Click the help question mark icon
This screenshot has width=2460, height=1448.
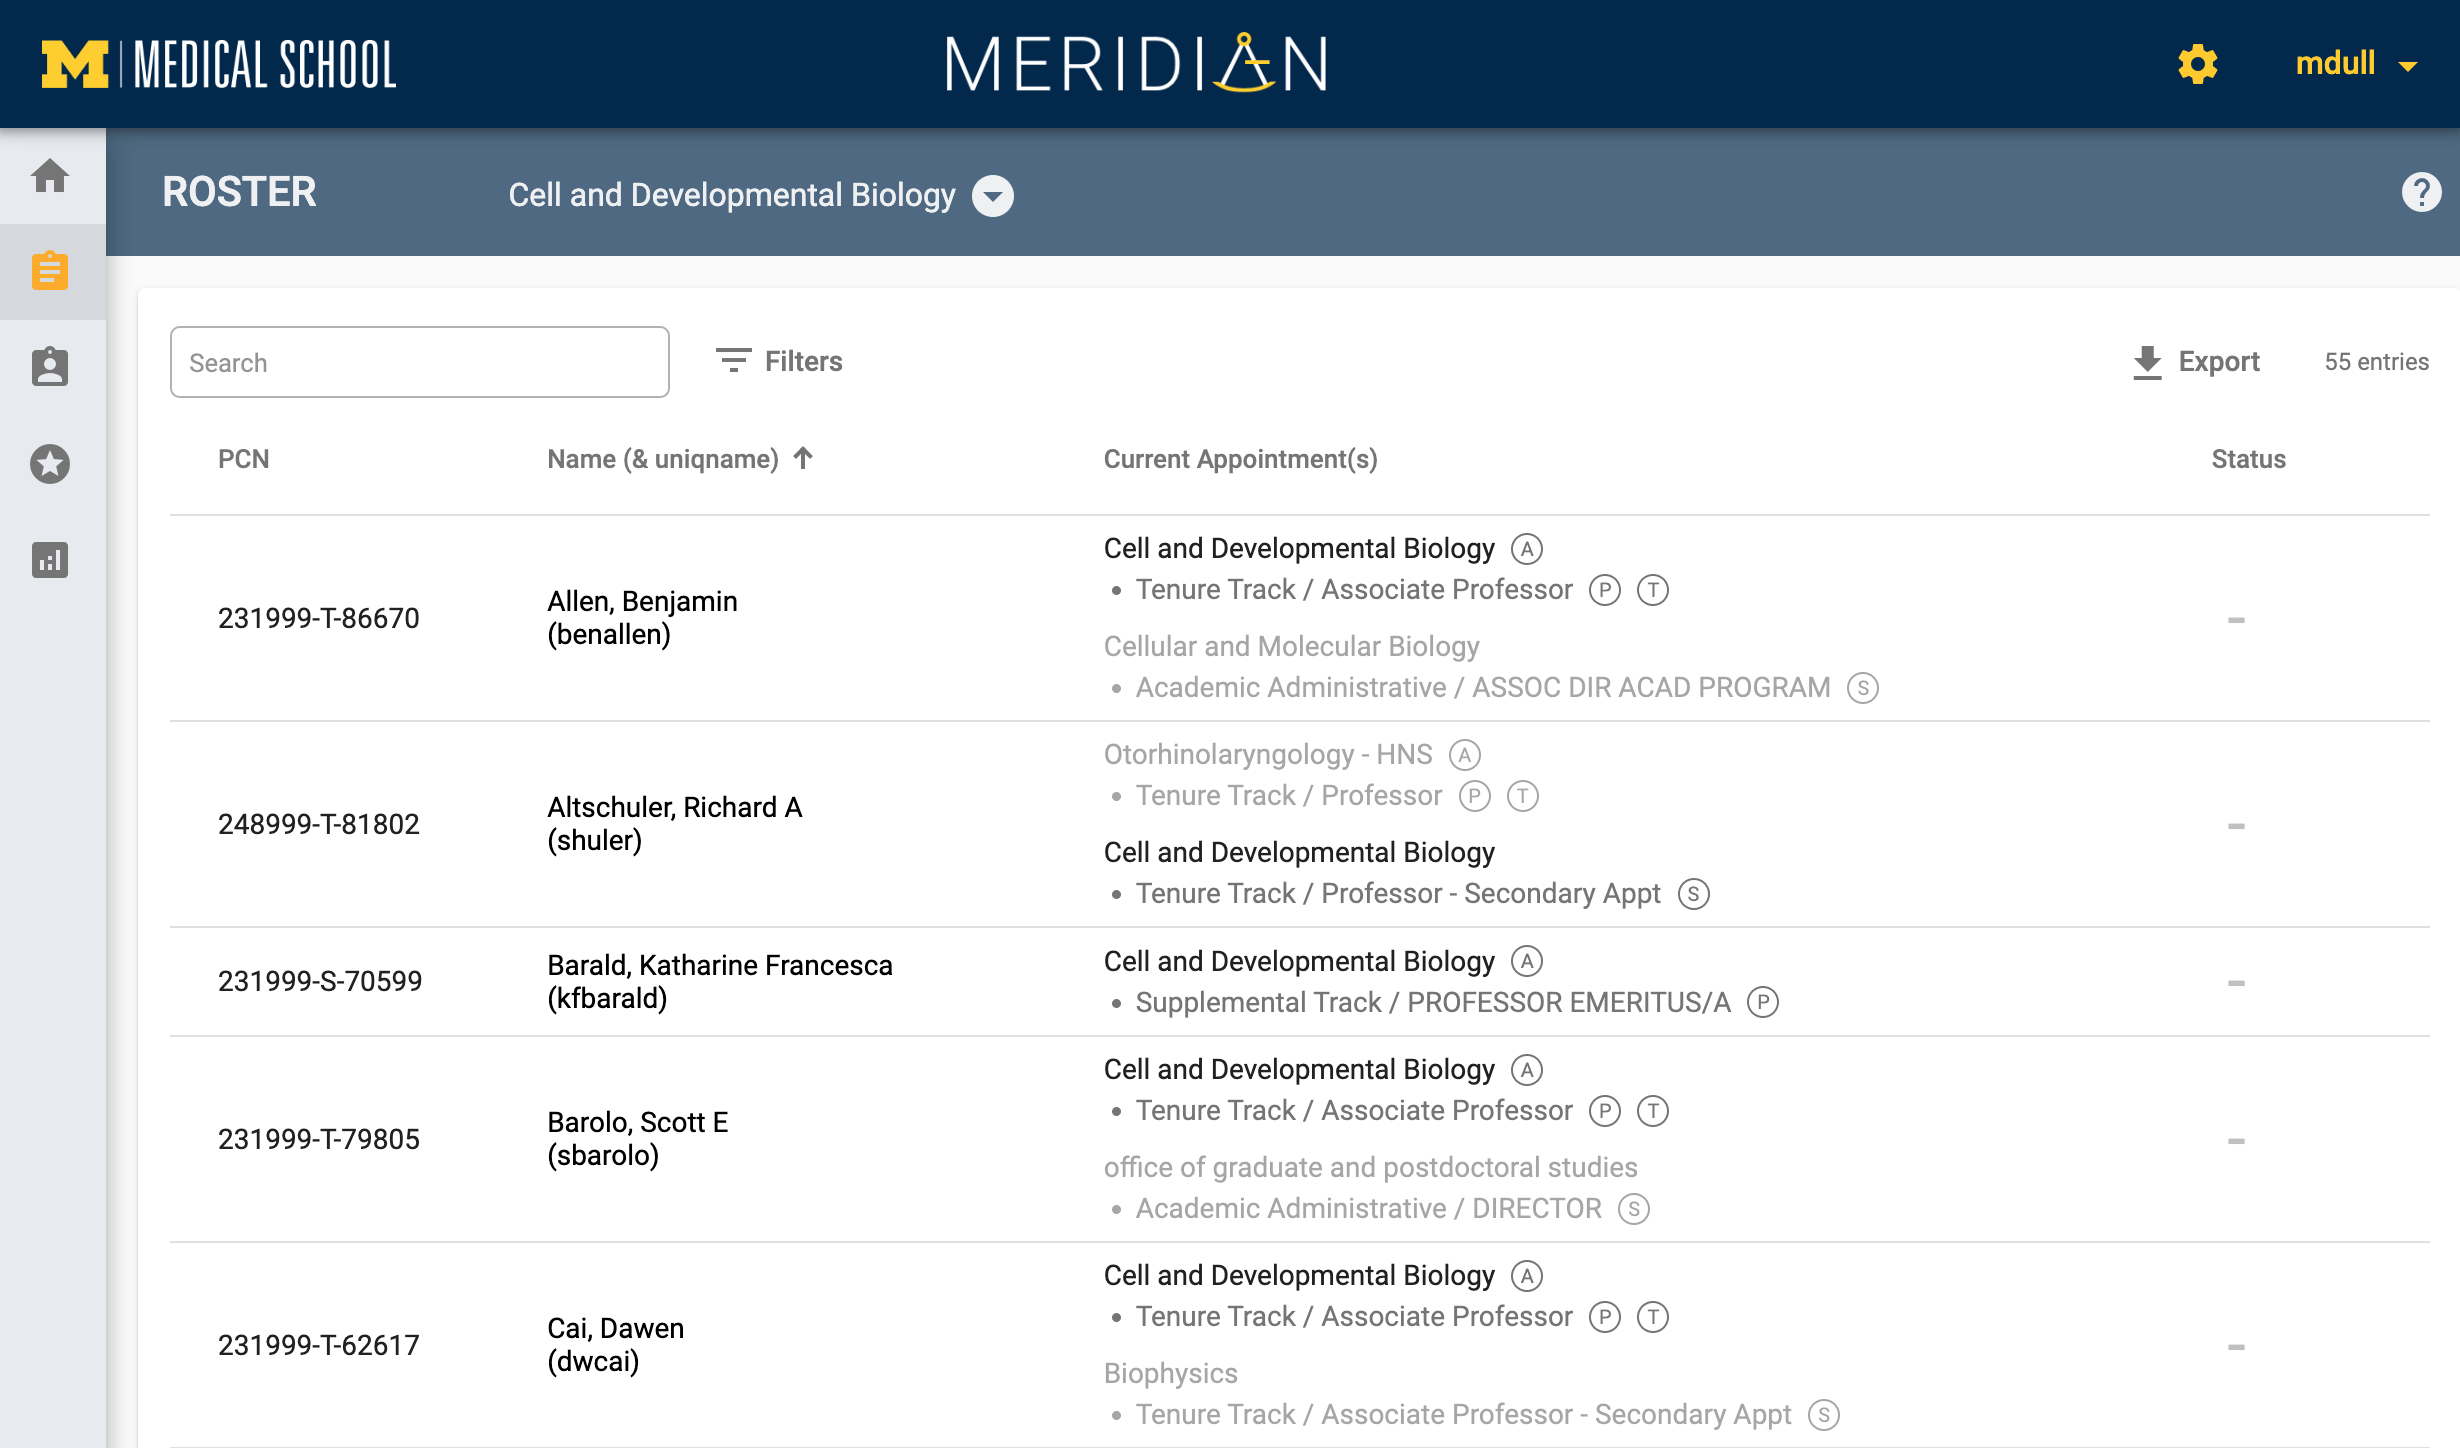click(x=2421, y=192)
